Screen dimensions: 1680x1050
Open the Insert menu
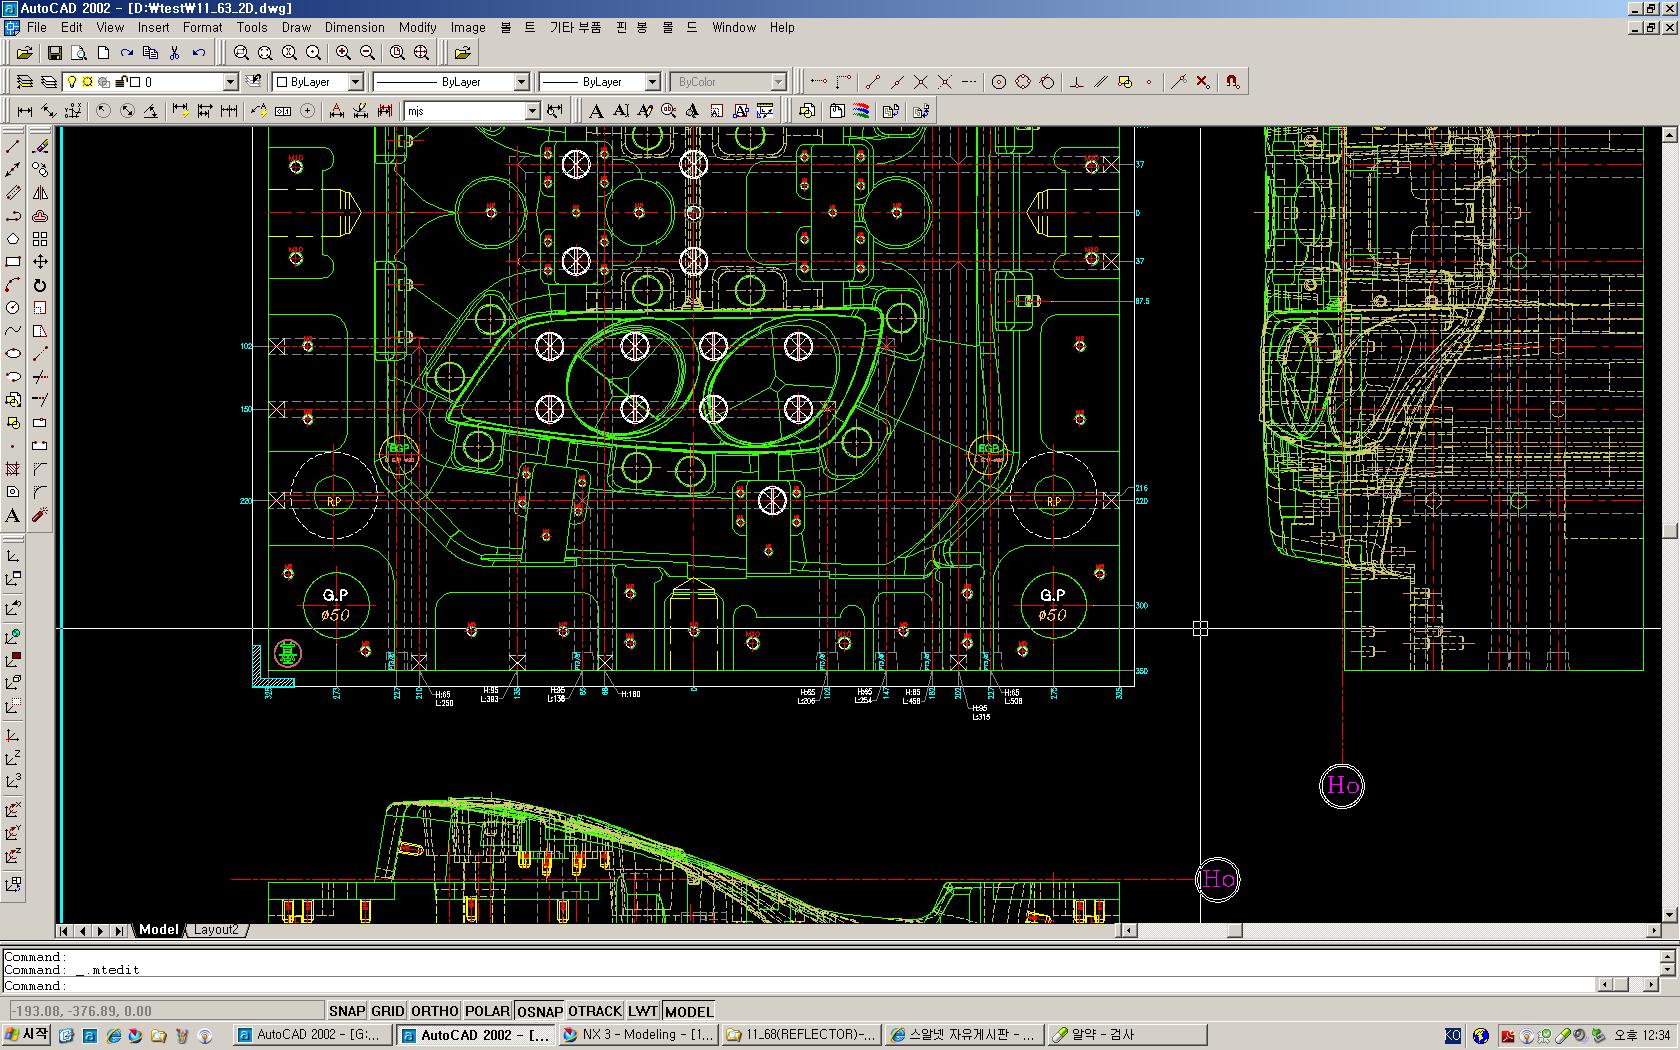[153, 27]
